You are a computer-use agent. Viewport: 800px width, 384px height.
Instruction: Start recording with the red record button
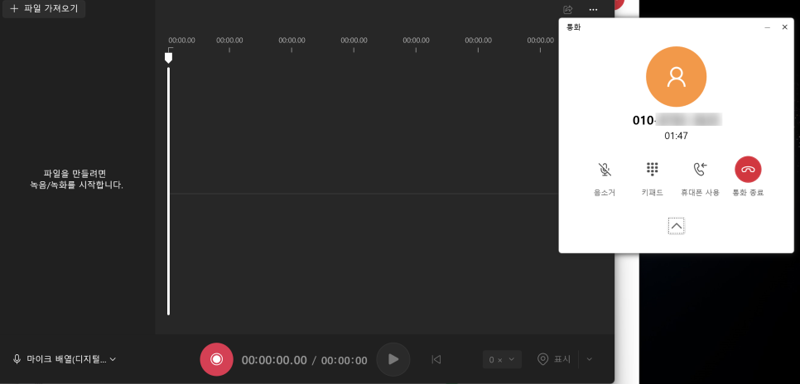(216, 360)
